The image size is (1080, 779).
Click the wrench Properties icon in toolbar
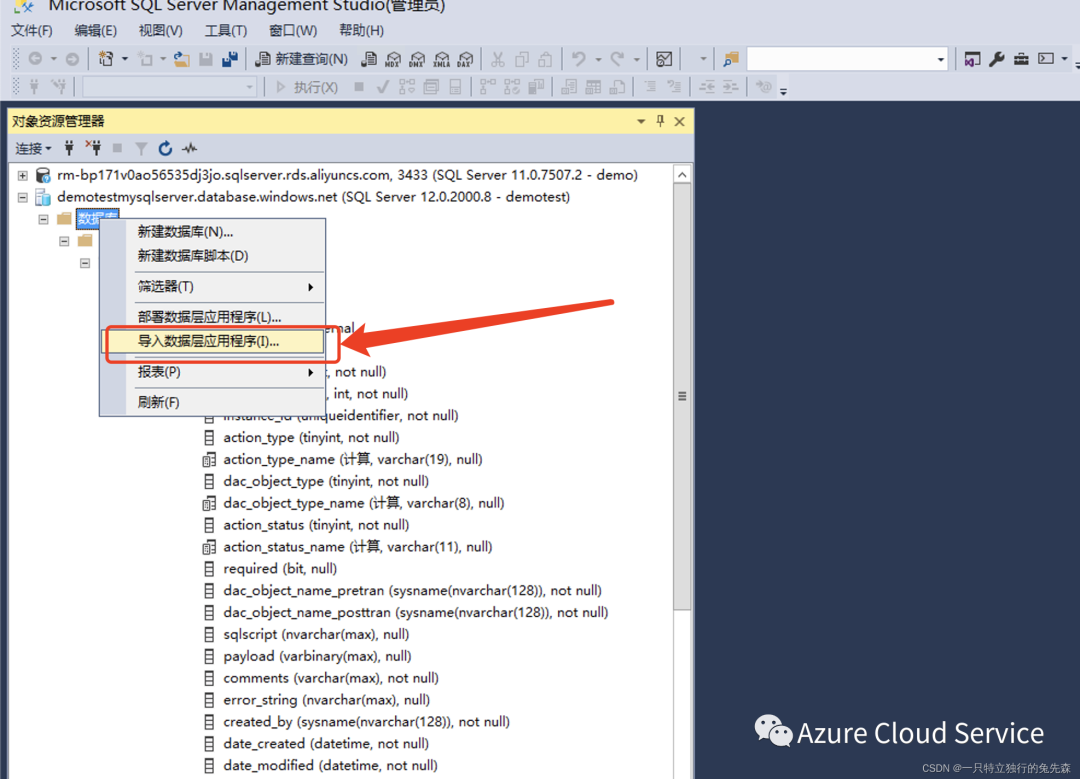pyautogui.click(x=997, y=59)
